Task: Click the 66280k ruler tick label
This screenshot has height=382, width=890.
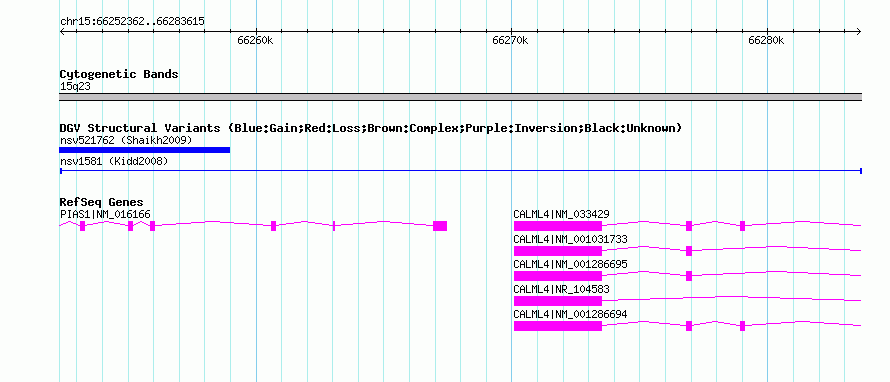Action: (766, 40)
